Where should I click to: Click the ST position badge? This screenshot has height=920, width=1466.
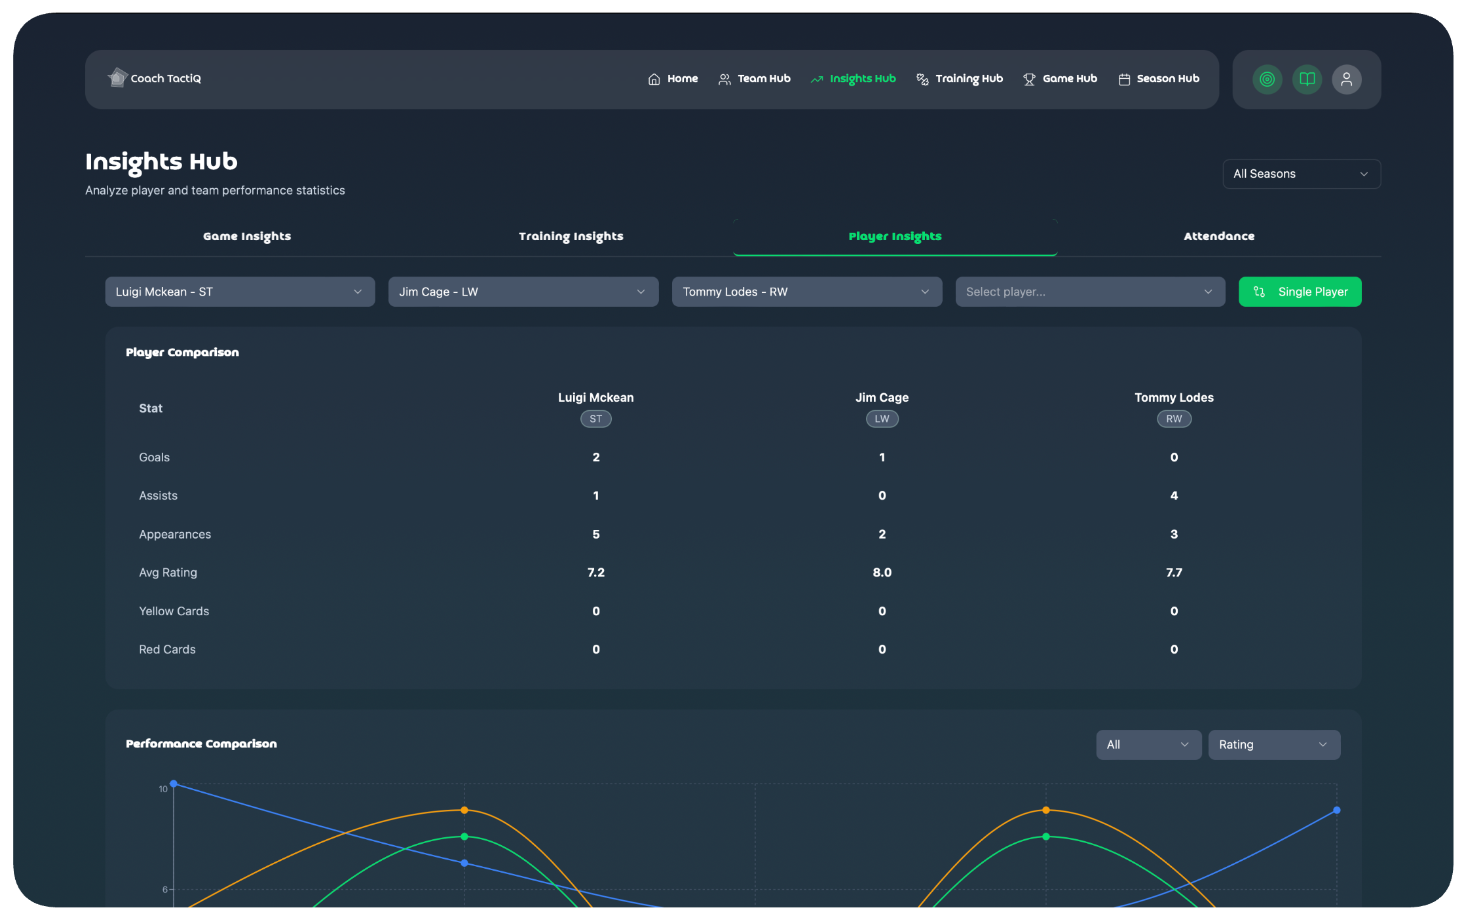(x=596, y=419)
